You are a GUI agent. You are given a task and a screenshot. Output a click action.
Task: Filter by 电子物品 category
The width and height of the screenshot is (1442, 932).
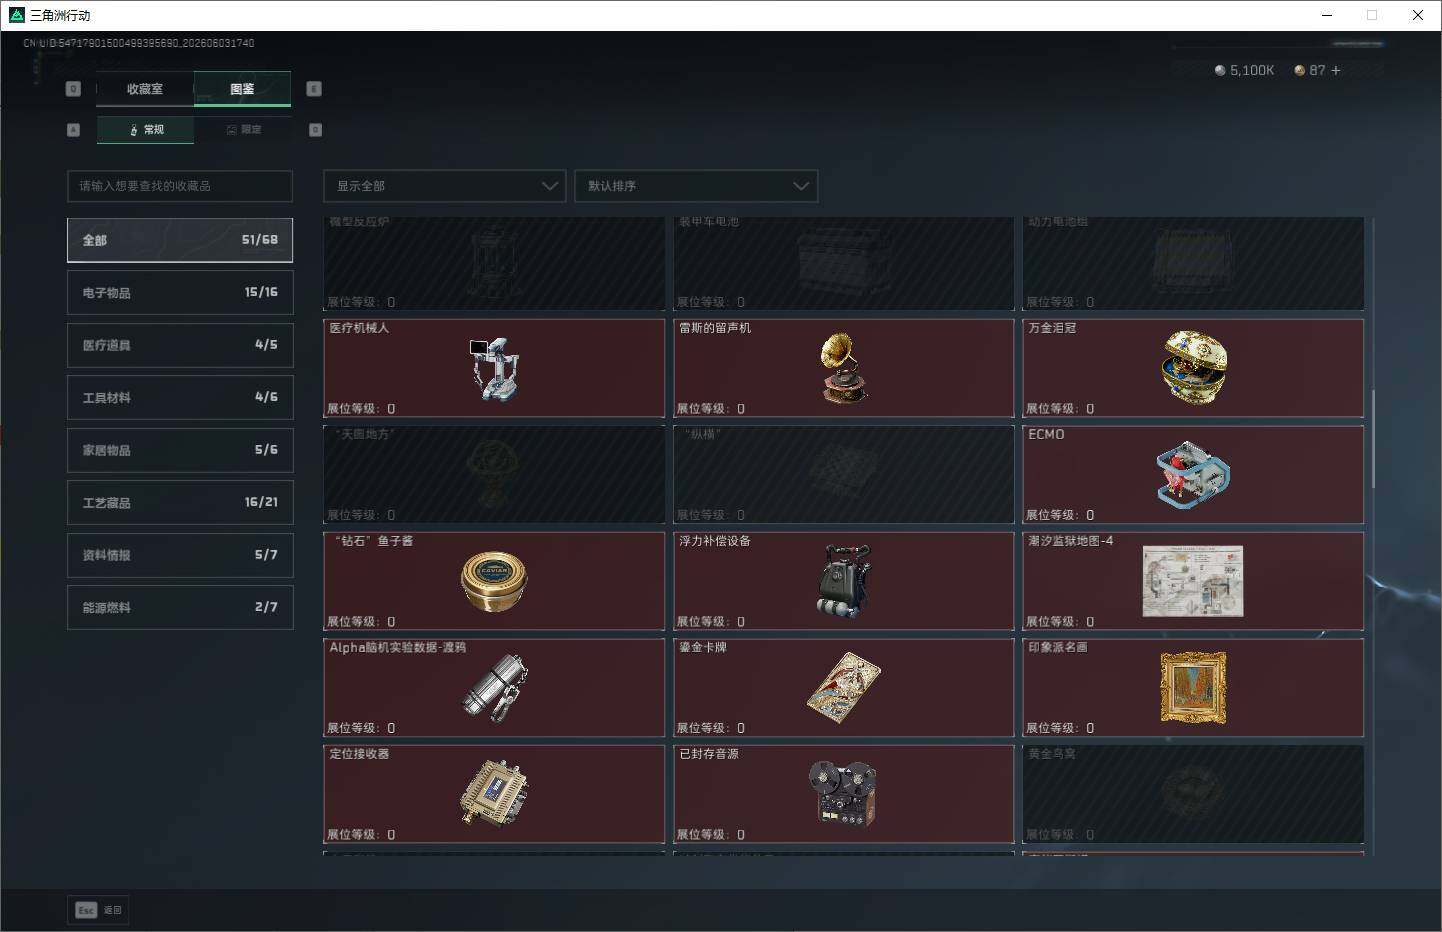[180, 293]
